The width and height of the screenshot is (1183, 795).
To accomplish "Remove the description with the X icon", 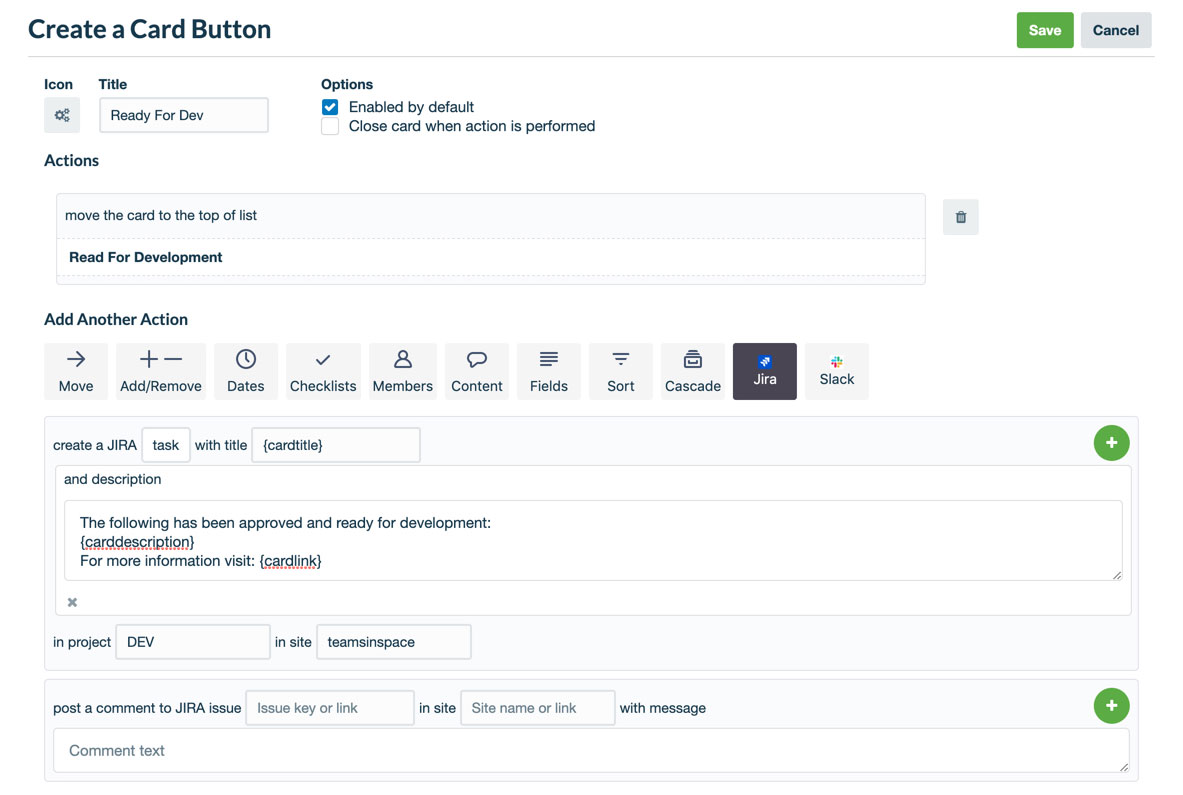I will click(70, 602).
